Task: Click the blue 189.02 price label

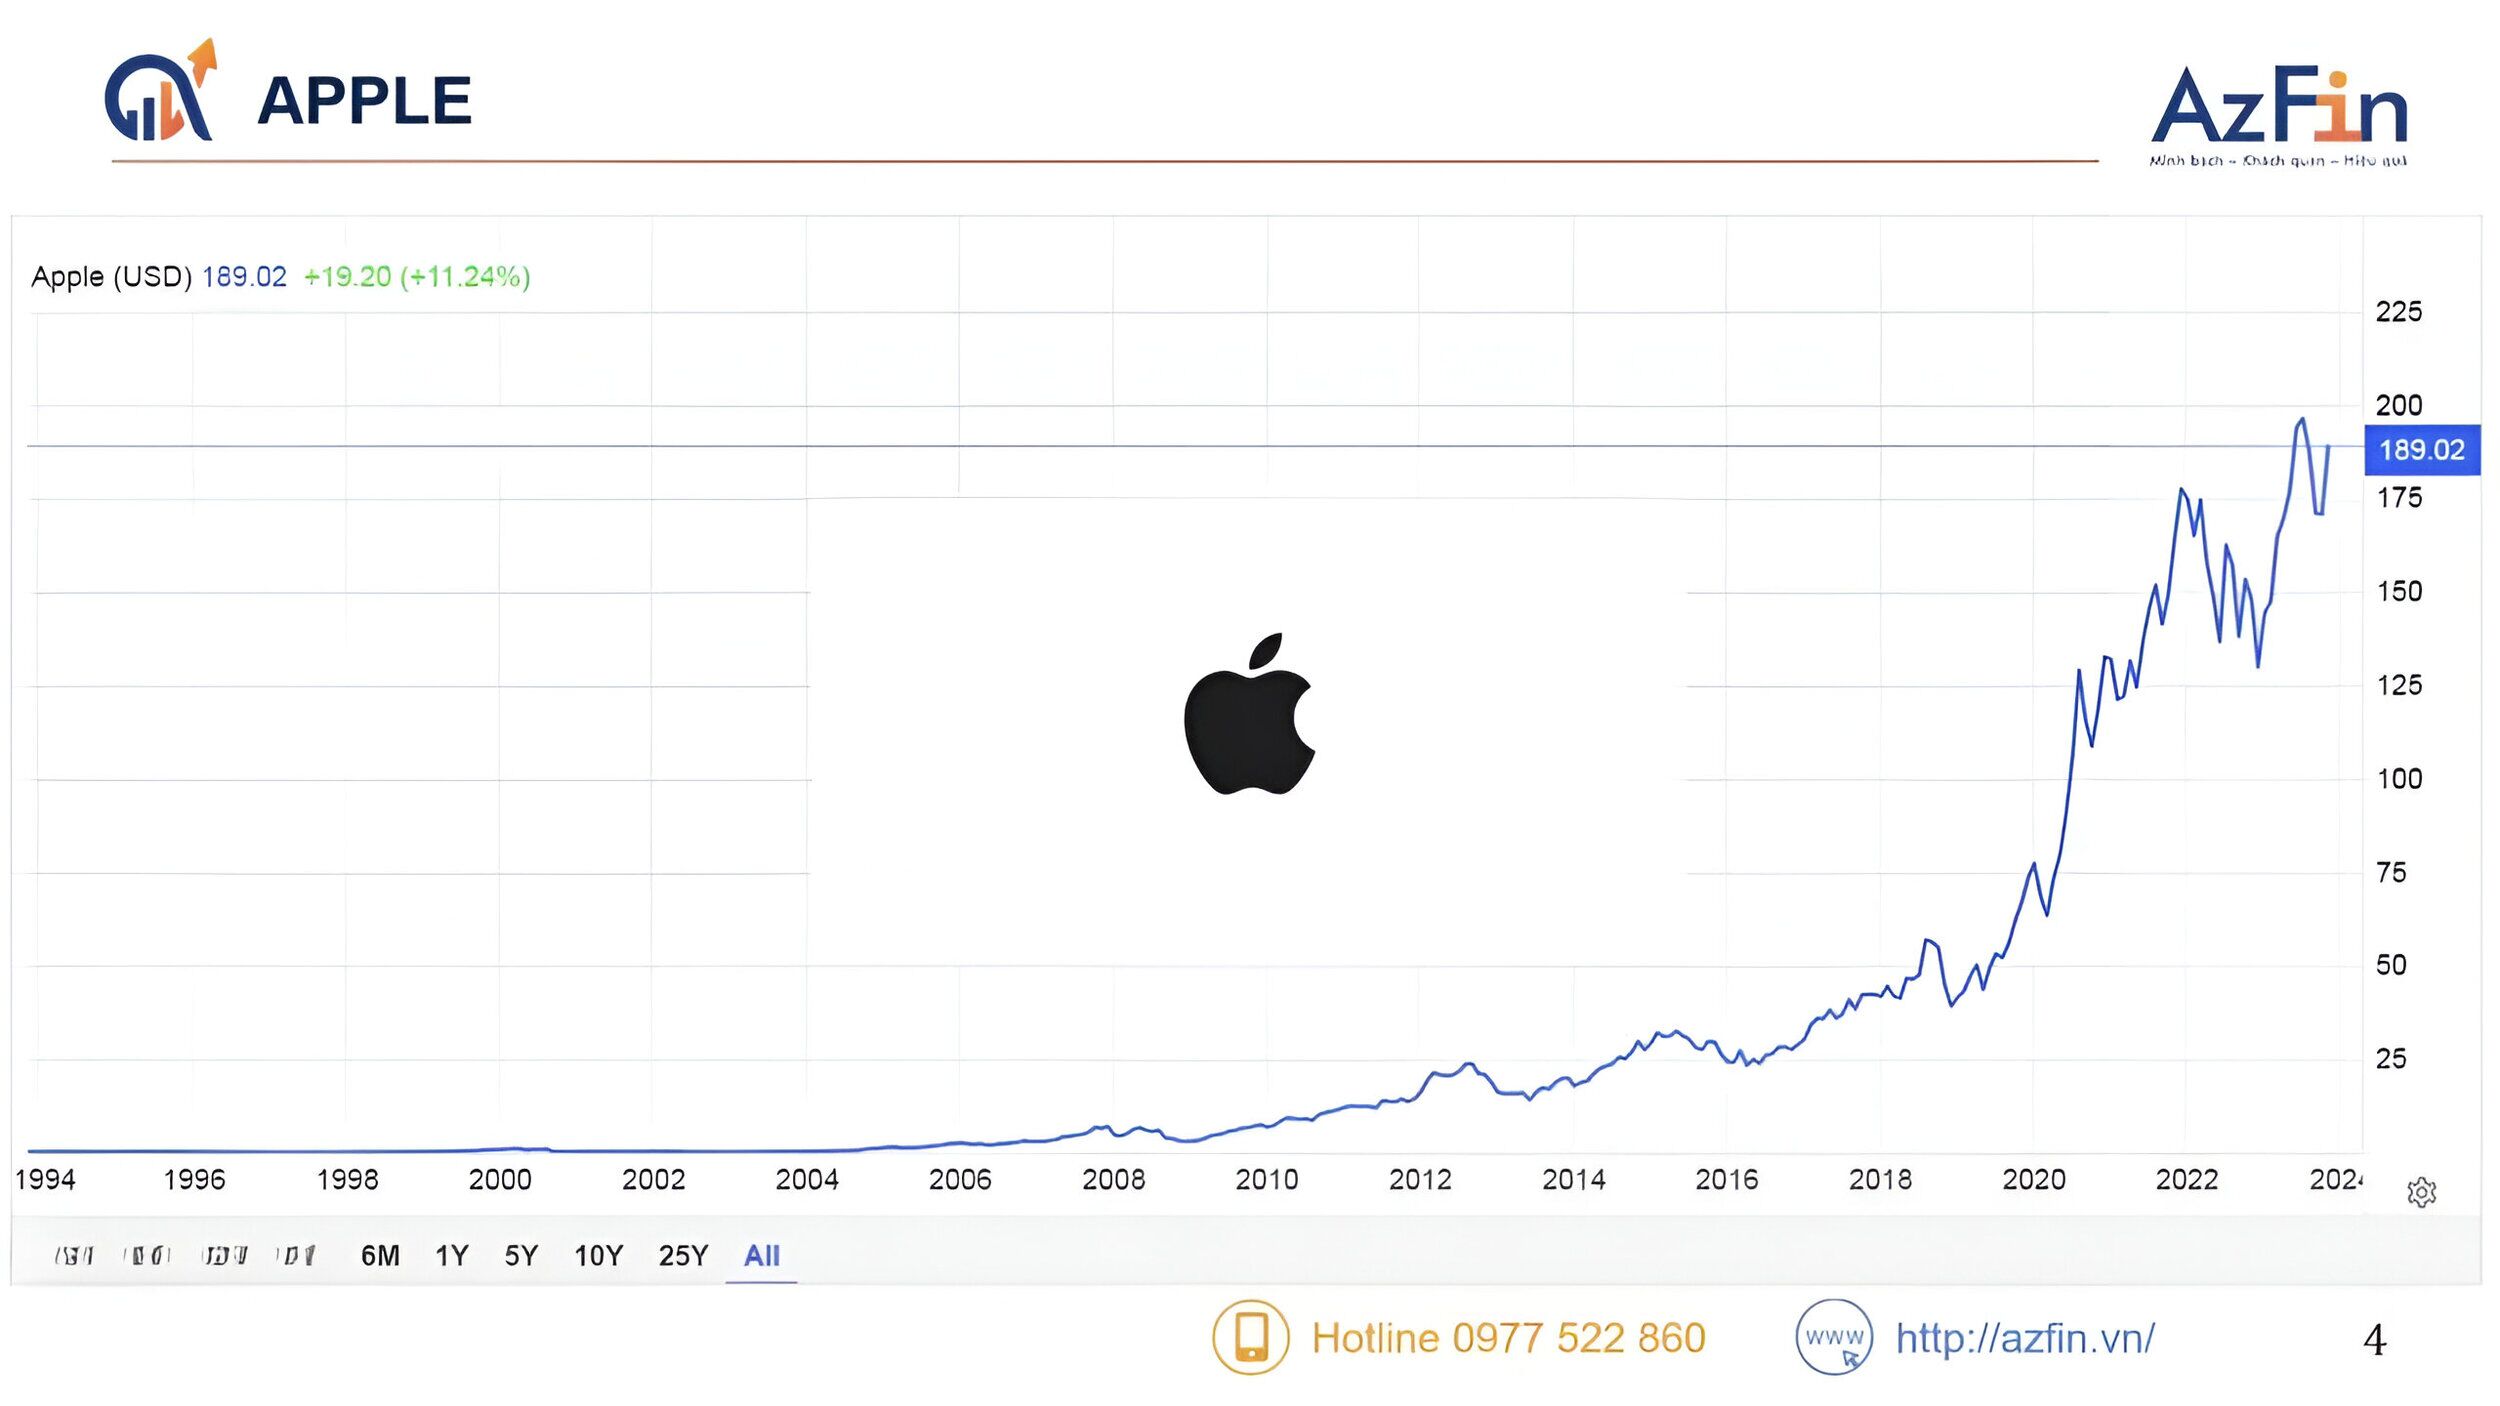Action: [2421, 450]
